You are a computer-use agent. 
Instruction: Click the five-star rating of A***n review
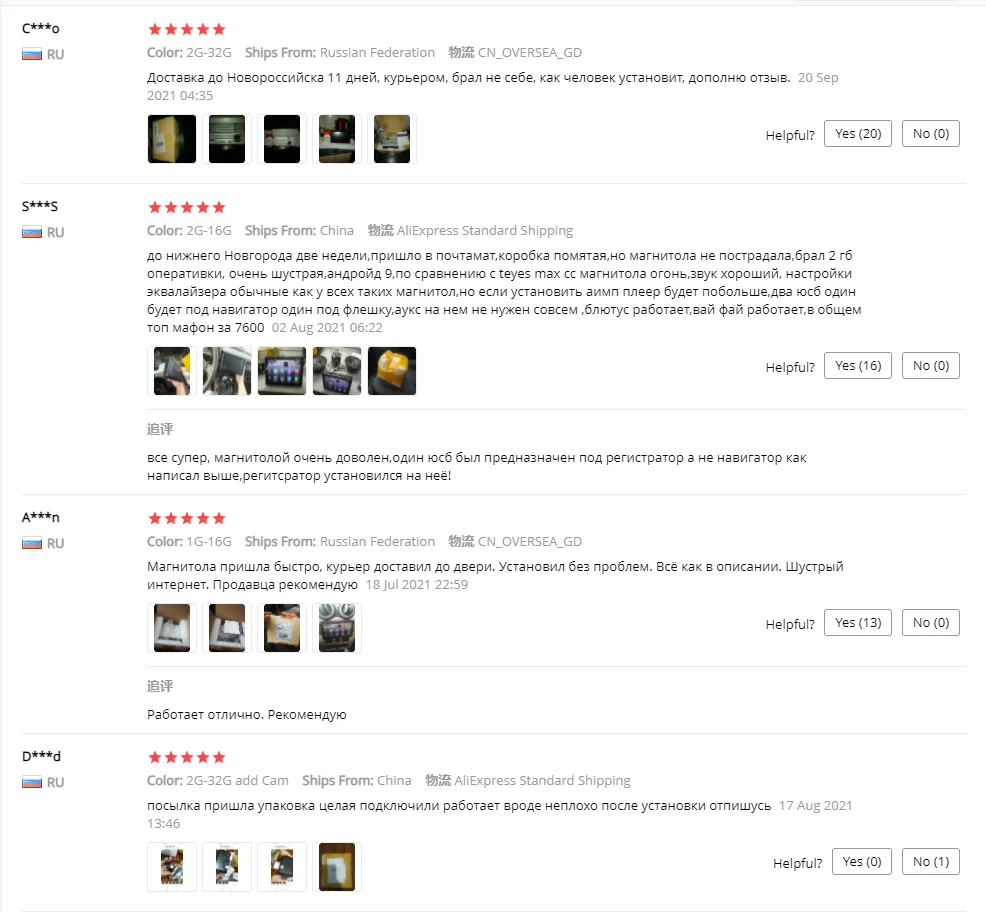pyautogui.click(x=187, y=518)
